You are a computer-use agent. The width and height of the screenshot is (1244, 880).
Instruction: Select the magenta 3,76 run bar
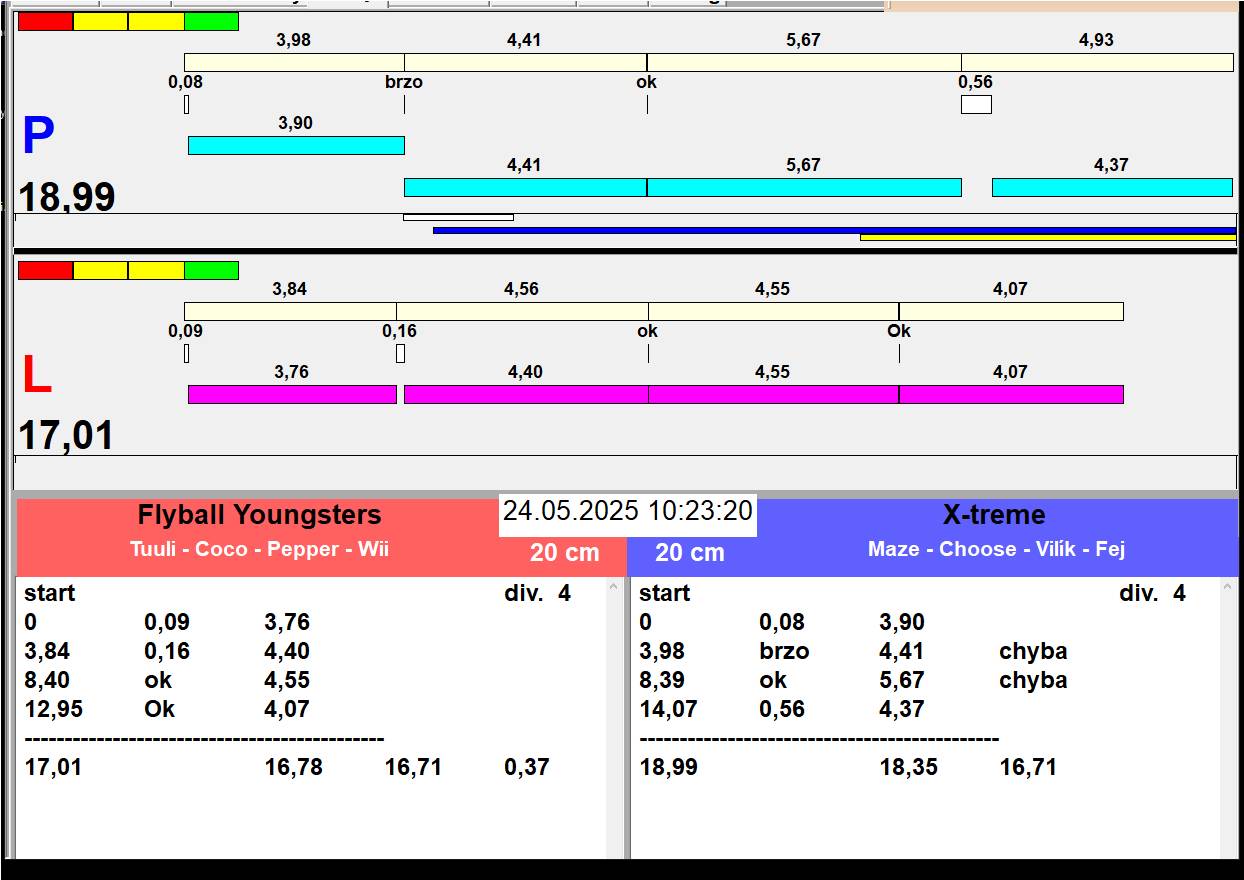[292, 395]
